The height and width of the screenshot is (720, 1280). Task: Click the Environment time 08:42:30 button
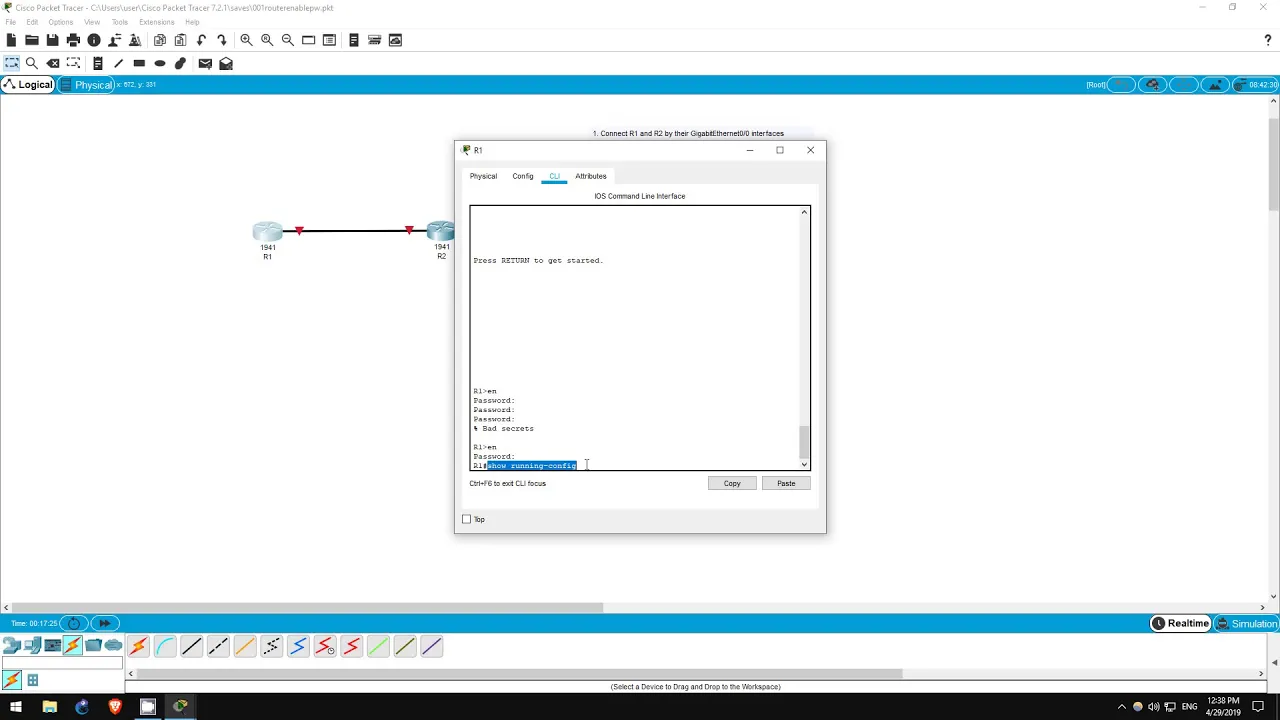tap(1256, 85)
